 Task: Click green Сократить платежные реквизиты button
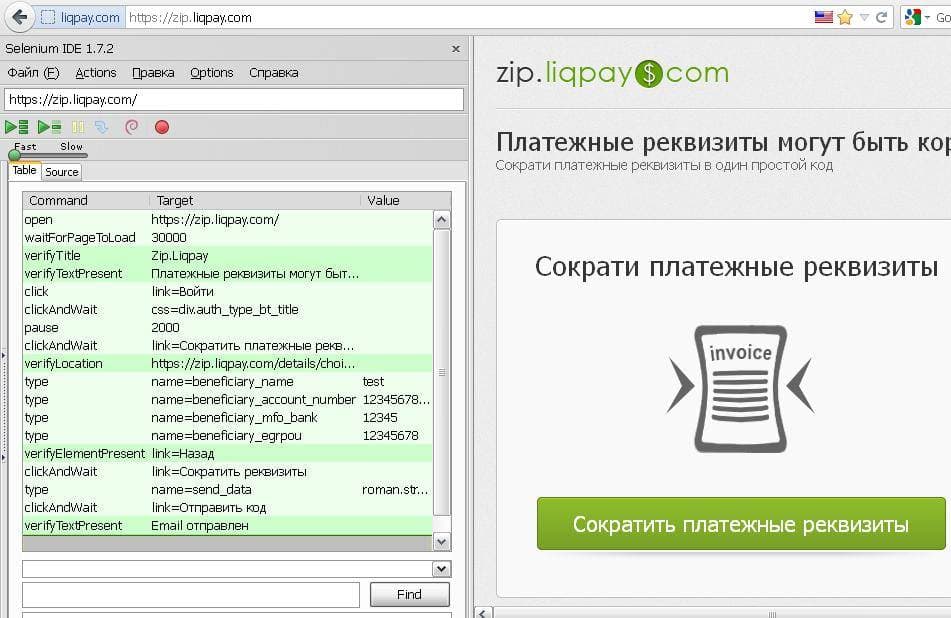click(x=741, y=524)
